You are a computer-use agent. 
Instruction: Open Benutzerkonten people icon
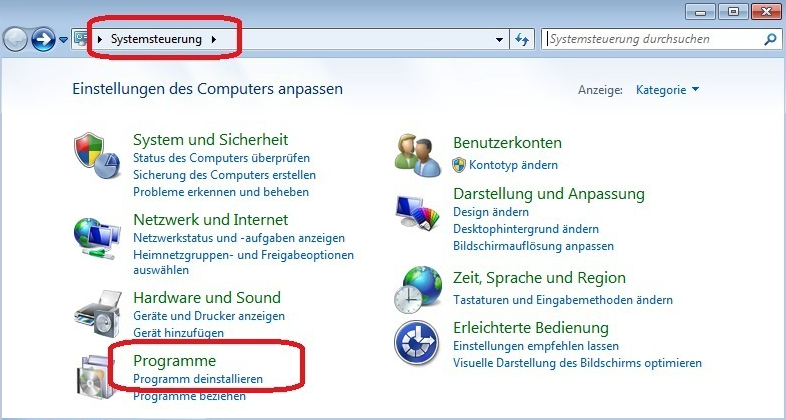(x=418, y=155)
